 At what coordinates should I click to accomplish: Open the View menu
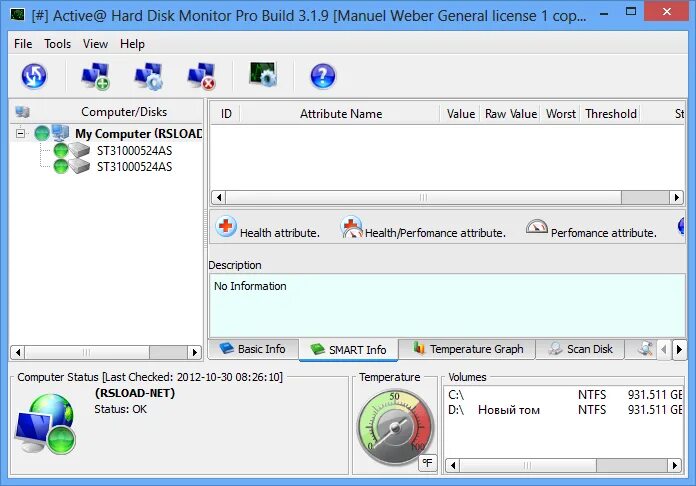(95, 43)
